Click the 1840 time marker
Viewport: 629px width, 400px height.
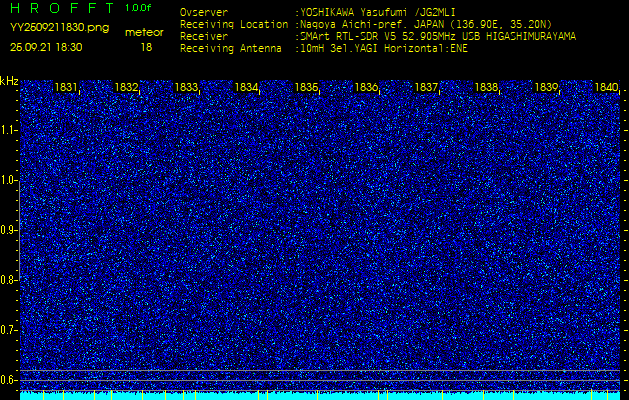pyautogui.click(x=606, y=88)
